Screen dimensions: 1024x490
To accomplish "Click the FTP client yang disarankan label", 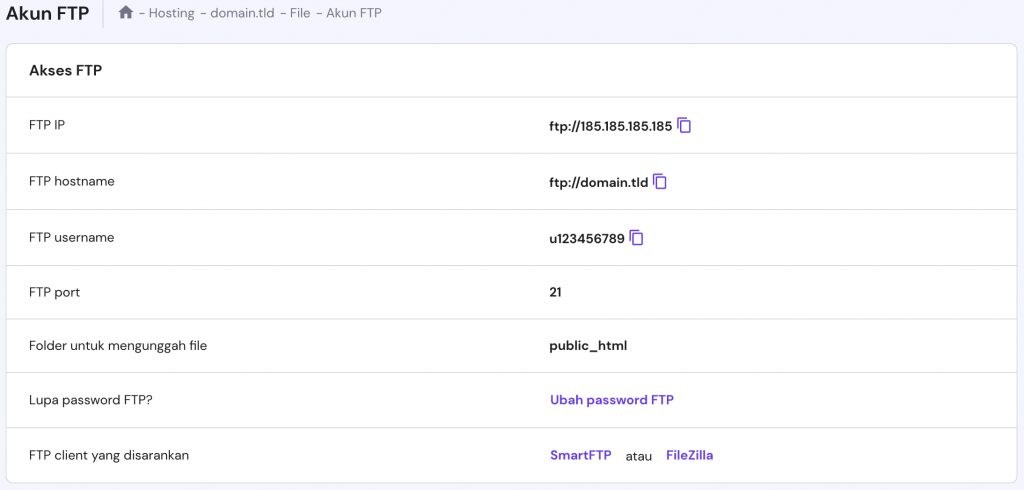I will click(x=109, y=455).
